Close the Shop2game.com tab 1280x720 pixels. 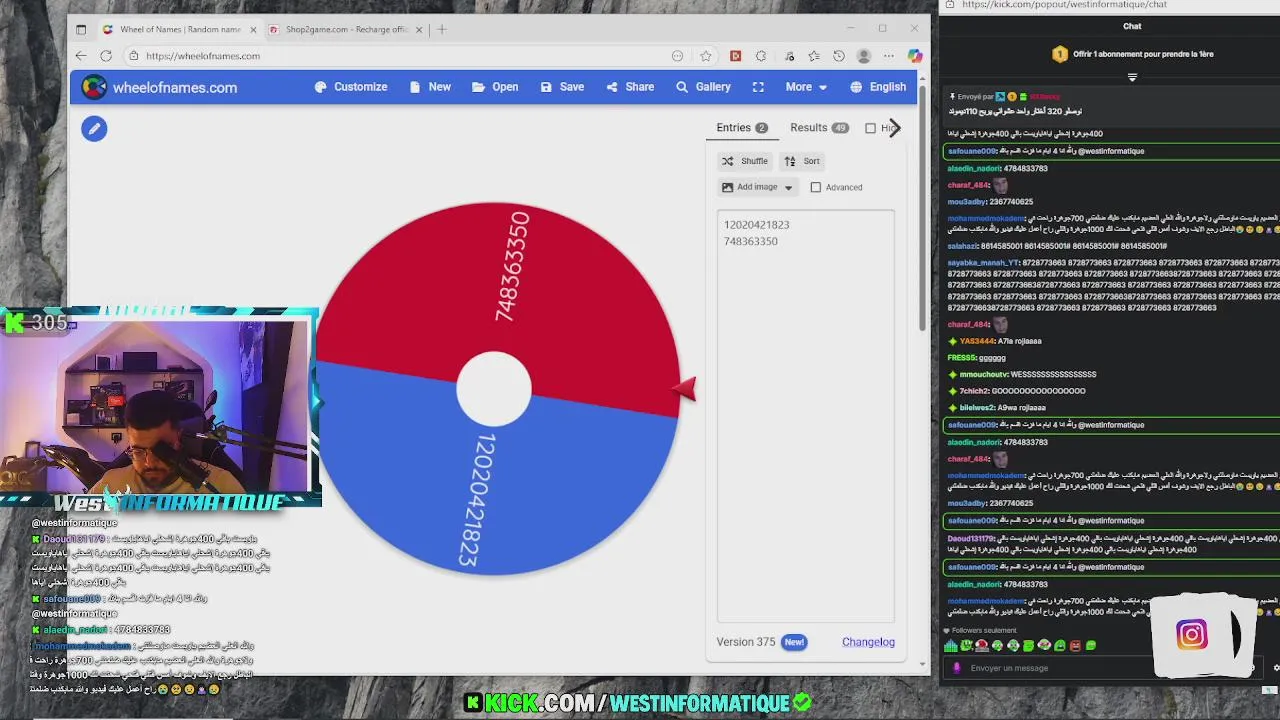419,29
